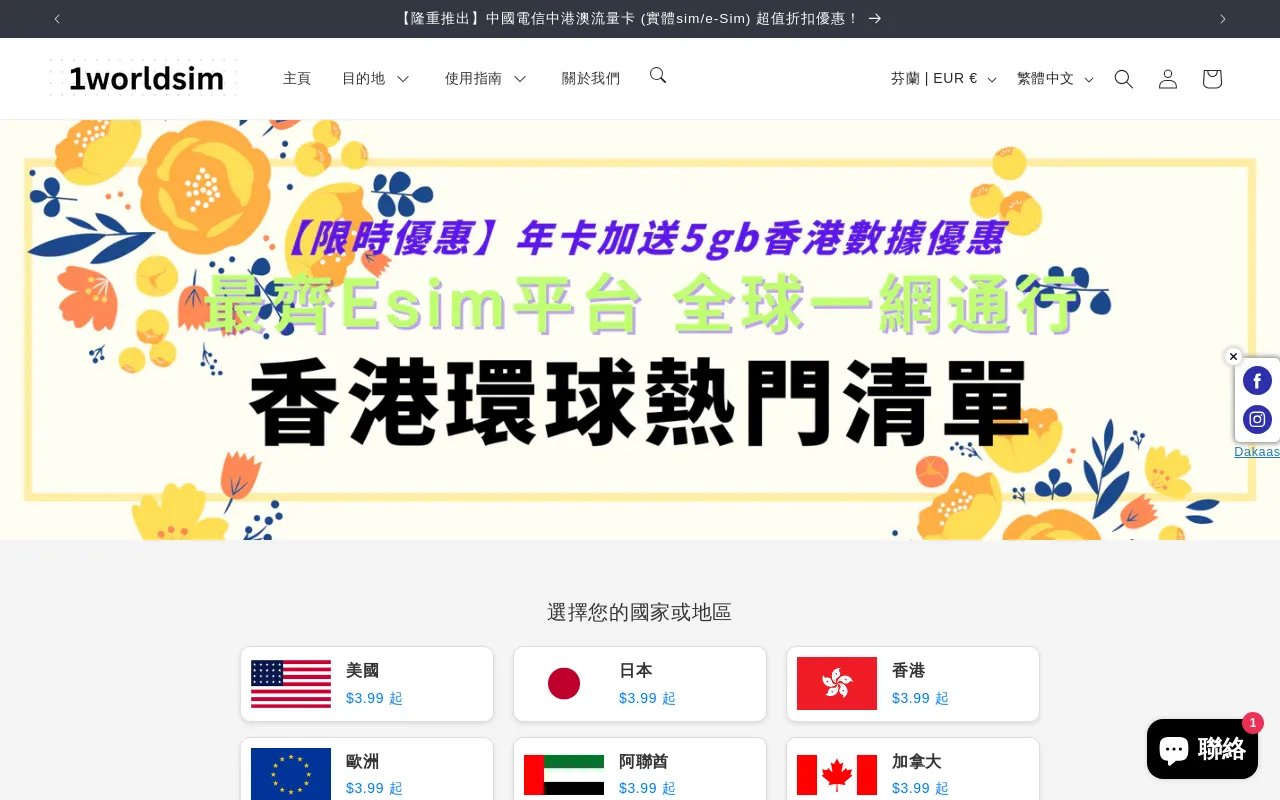This screenshot has width=1280, height=800.
Task: Open the 關於我們 page
Action: point(590,79)
